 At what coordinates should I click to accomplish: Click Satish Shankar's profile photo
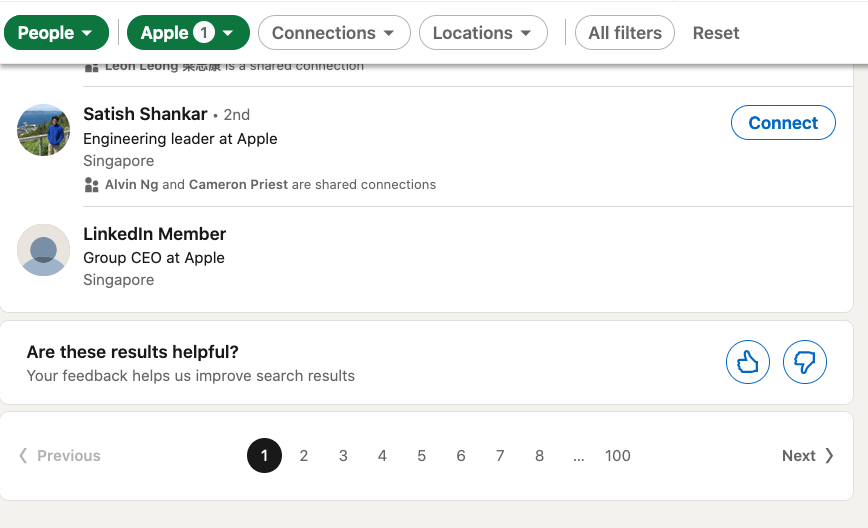point(44,130)
